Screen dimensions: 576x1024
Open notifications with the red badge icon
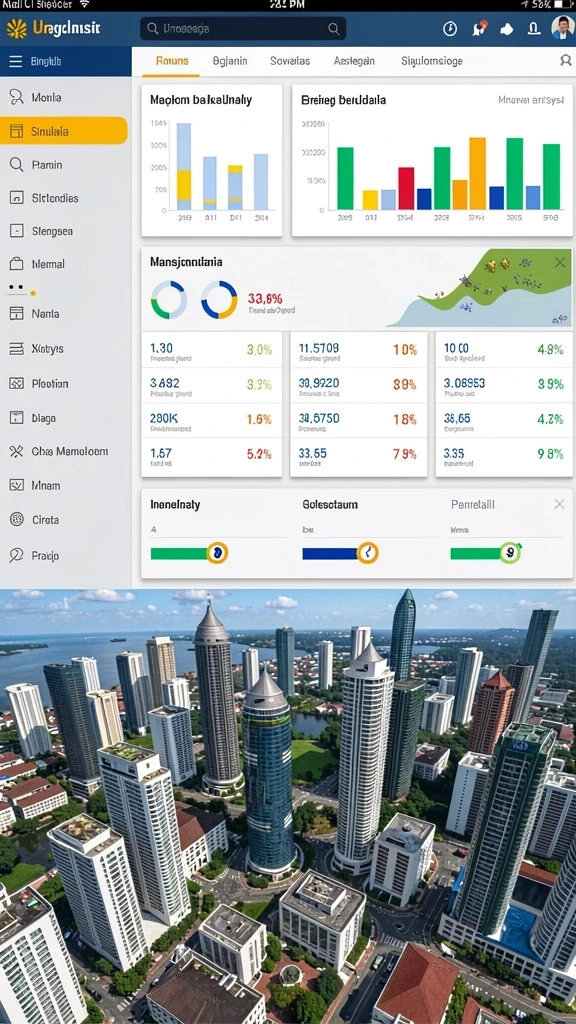pos(480,28)
